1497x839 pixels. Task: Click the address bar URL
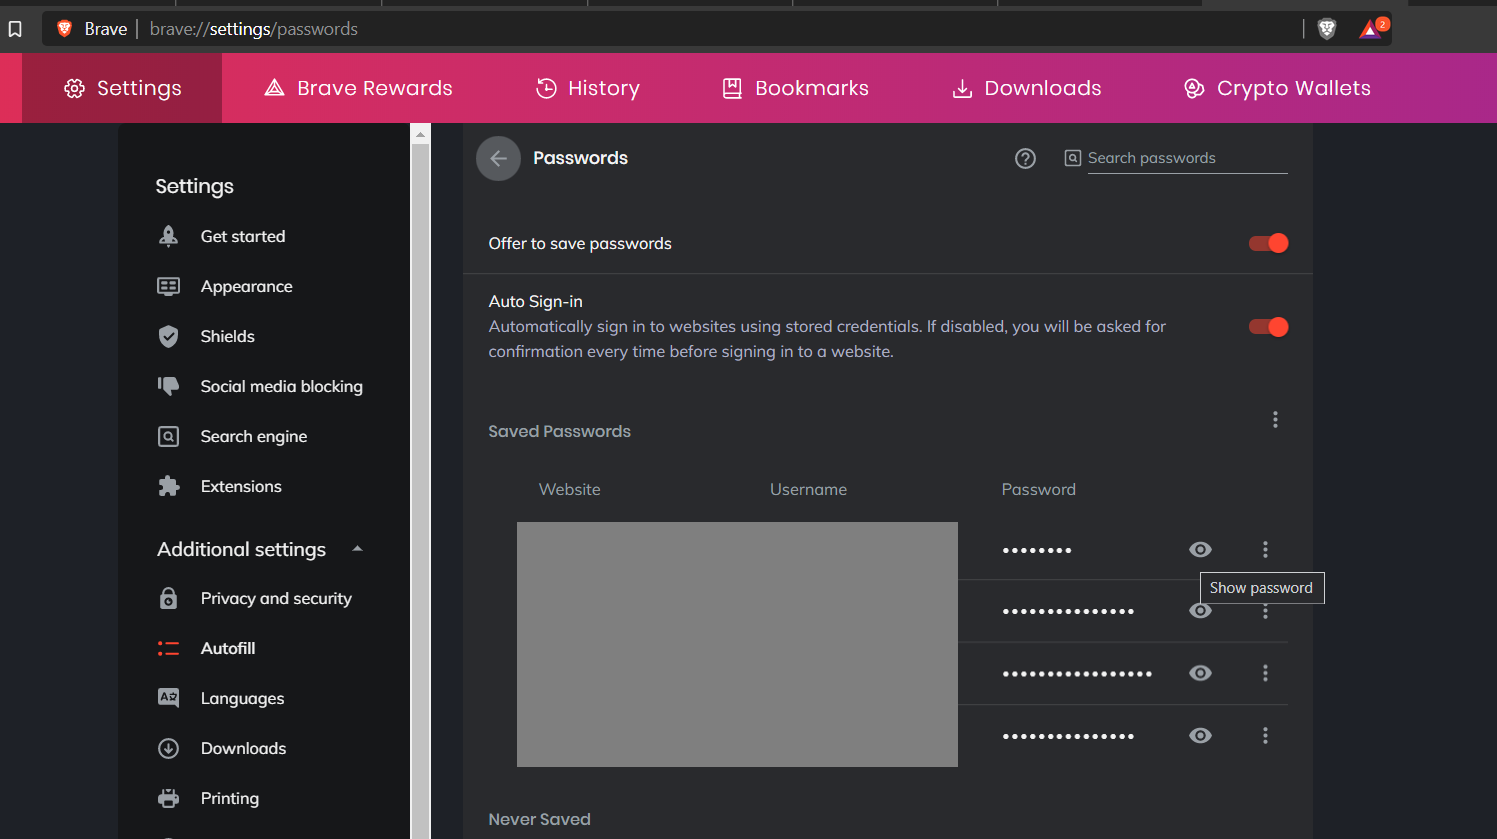pos(254,29)
